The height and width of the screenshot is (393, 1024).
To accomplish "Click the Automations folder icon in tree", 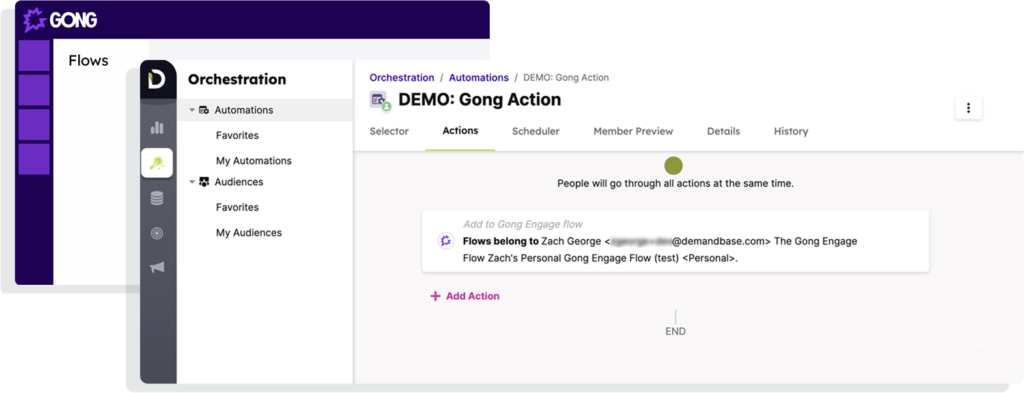I will tap(204, 110).
